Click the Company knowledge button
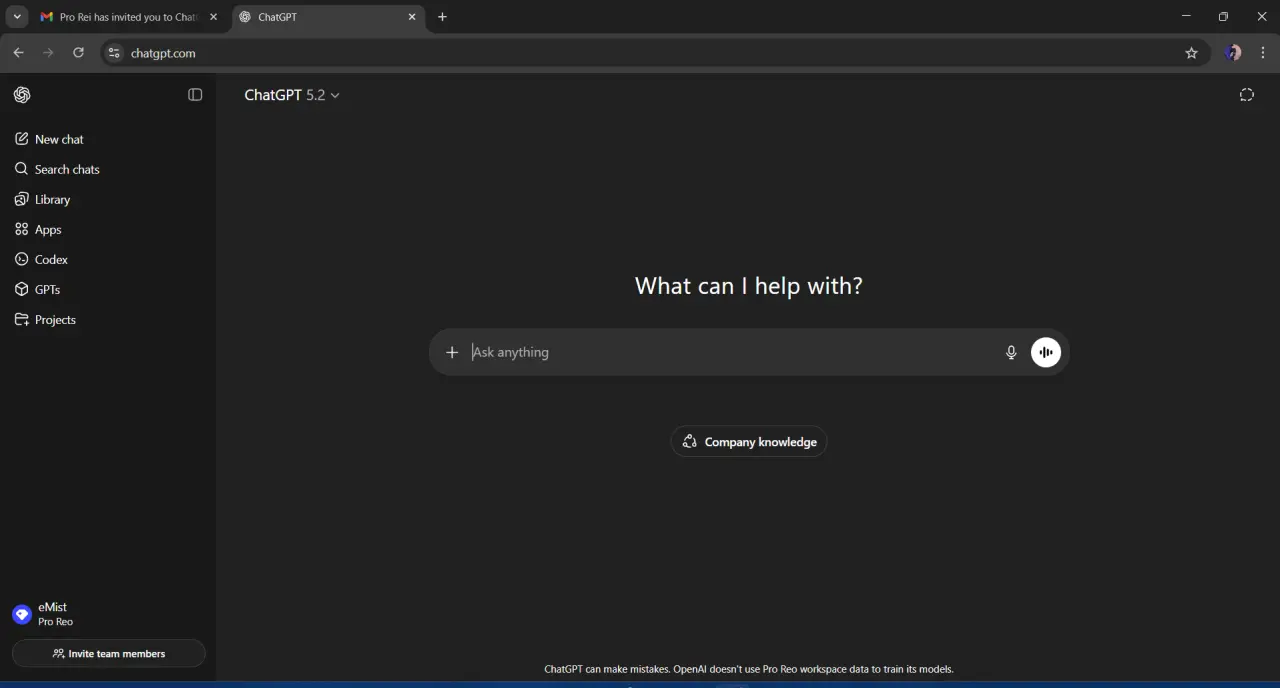1280x688 pixels. (x=749, y=442)
